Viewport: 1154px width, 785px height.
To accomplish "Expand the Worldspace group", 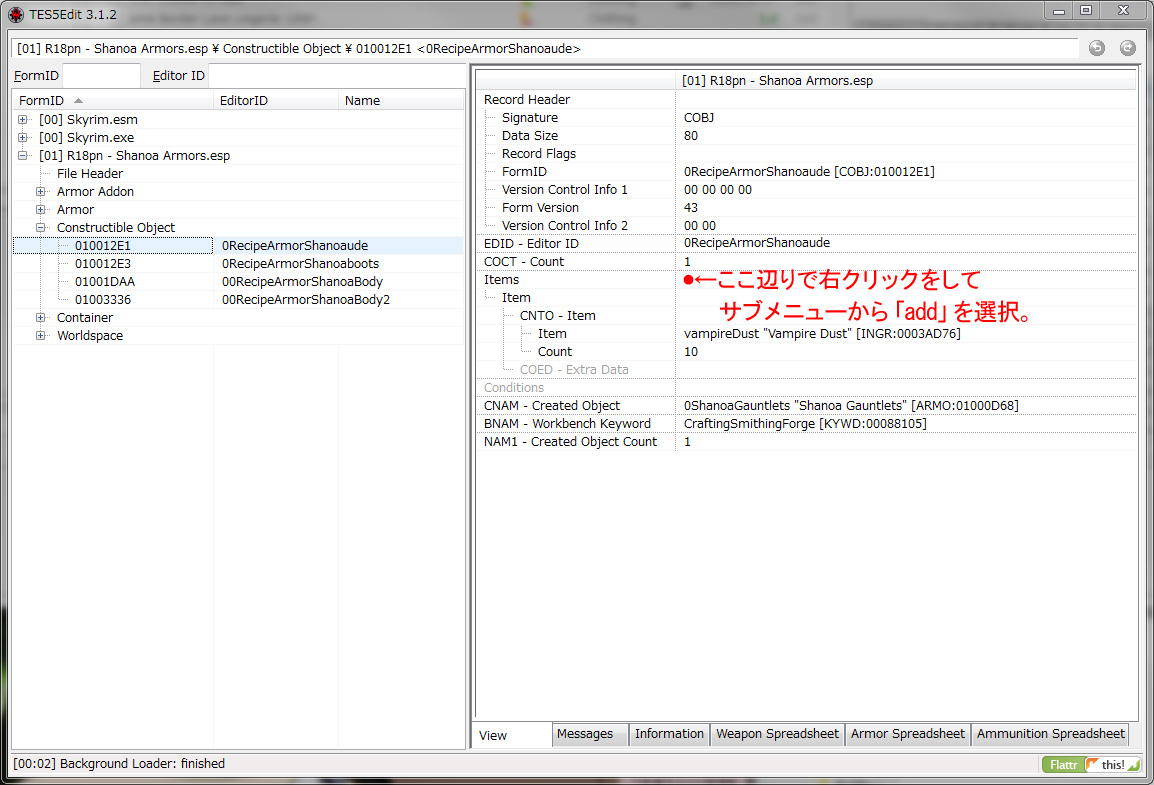I will tap(40, 335).
